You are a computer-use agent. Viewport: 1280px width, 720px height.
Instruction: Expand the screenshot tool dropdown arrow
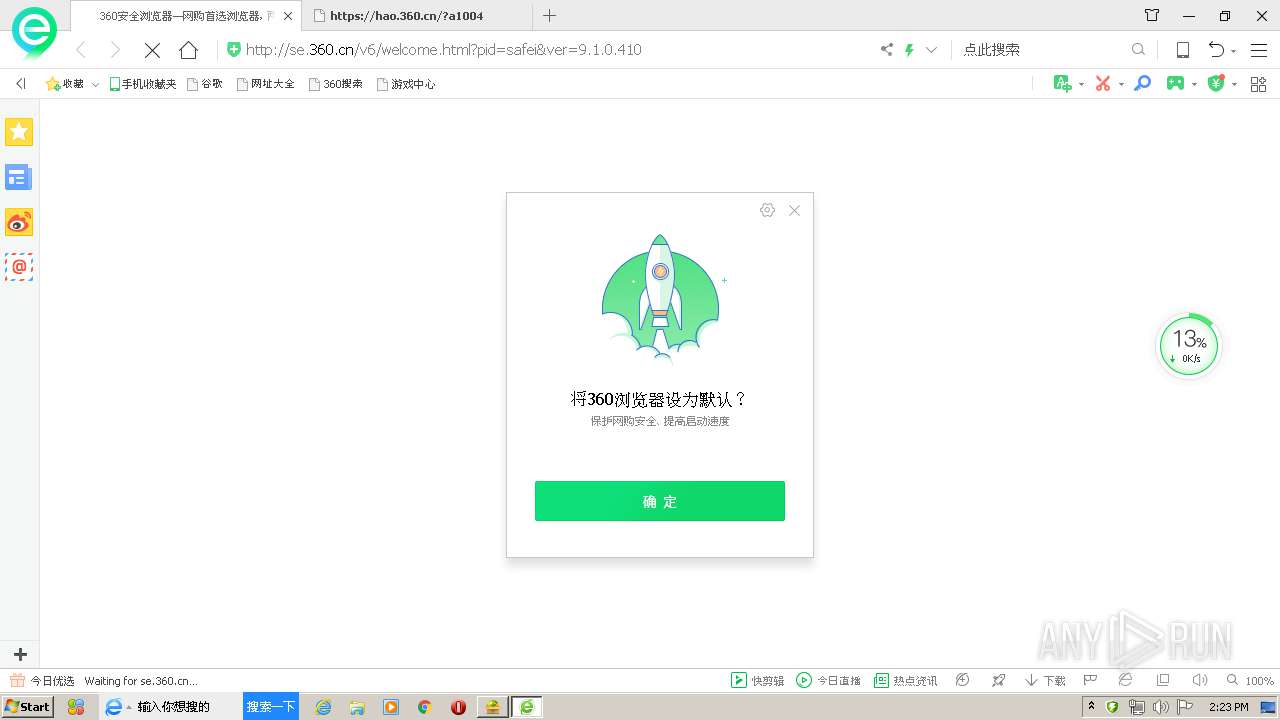[x=1121, y=85]
